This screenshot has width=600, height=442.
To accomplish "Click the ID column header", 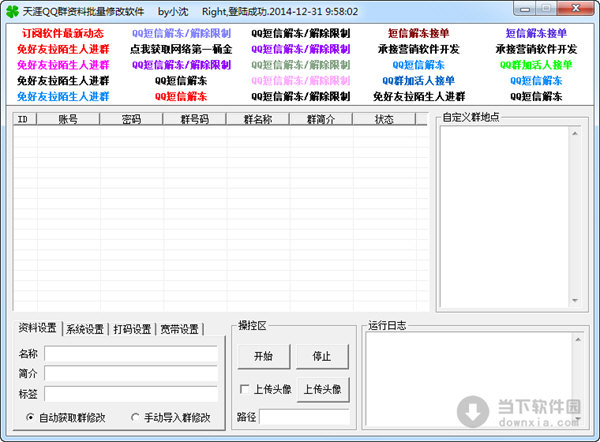I will tap(25, 119).
